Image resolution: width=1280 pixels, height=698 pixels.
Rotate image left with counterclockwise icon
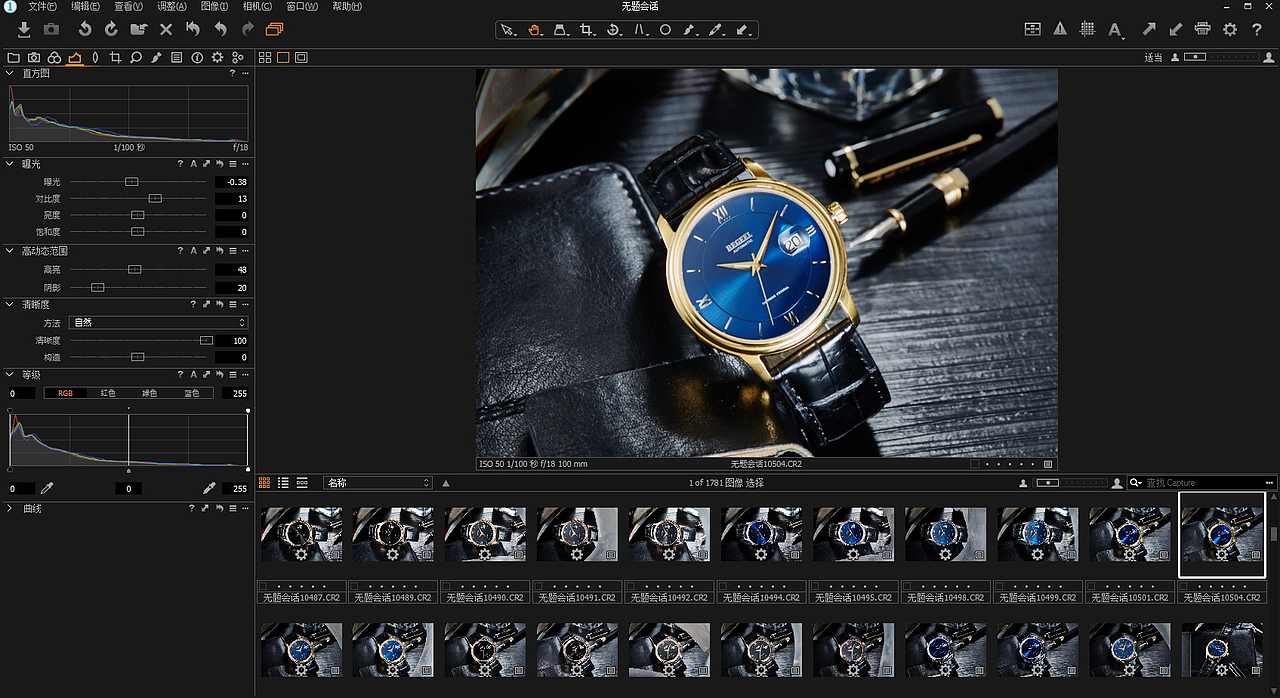pos(85,30)
